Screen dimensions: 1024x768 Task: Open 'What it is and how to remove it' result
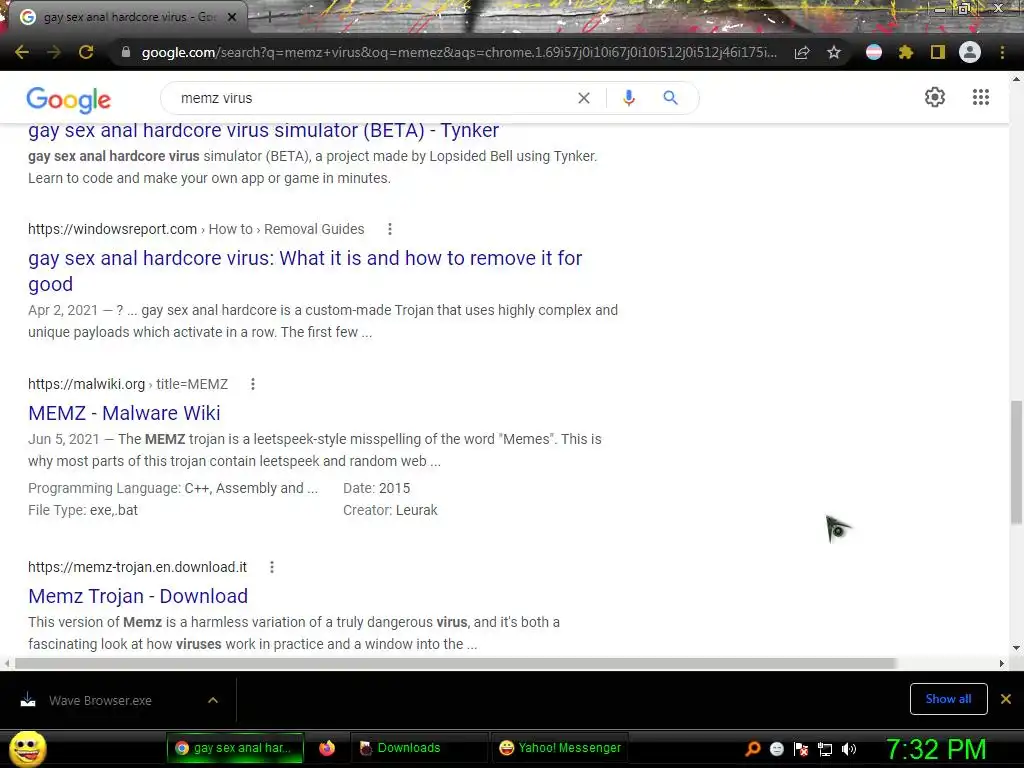[305, 271]
